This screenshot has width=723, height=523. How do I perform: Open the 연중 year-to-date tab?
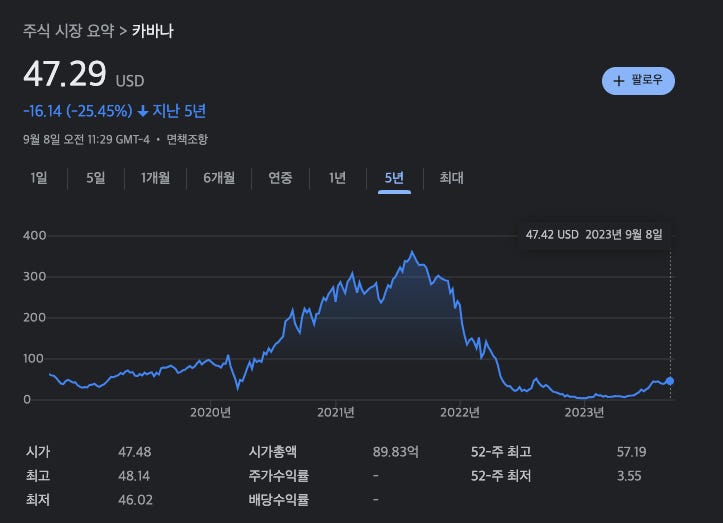point(280,178)
